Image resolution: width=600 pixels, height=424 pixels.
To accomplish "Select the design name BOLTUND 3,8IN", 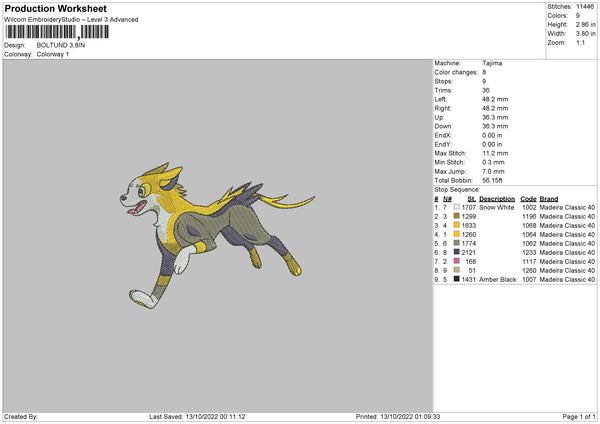I will tap(60, 45).
